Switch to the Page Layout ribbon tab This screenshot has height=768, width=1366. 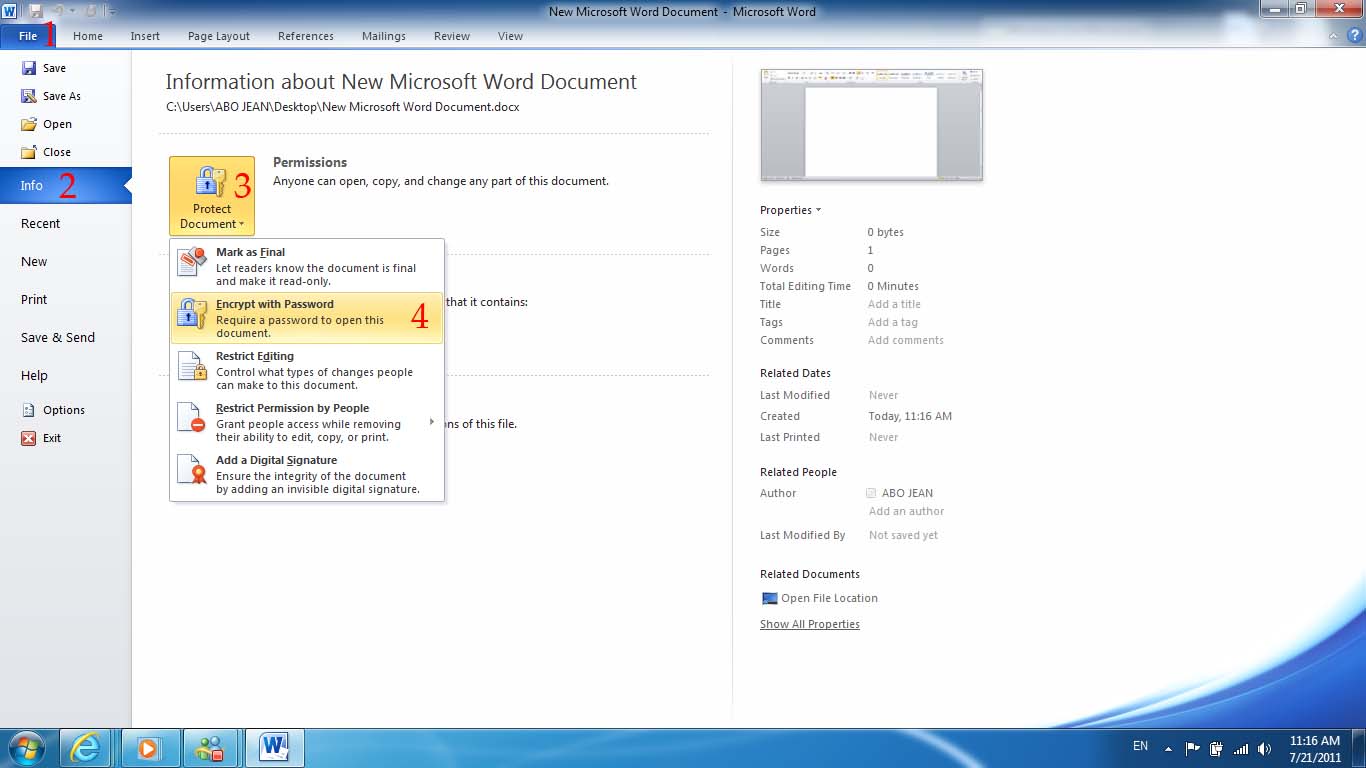218,36
